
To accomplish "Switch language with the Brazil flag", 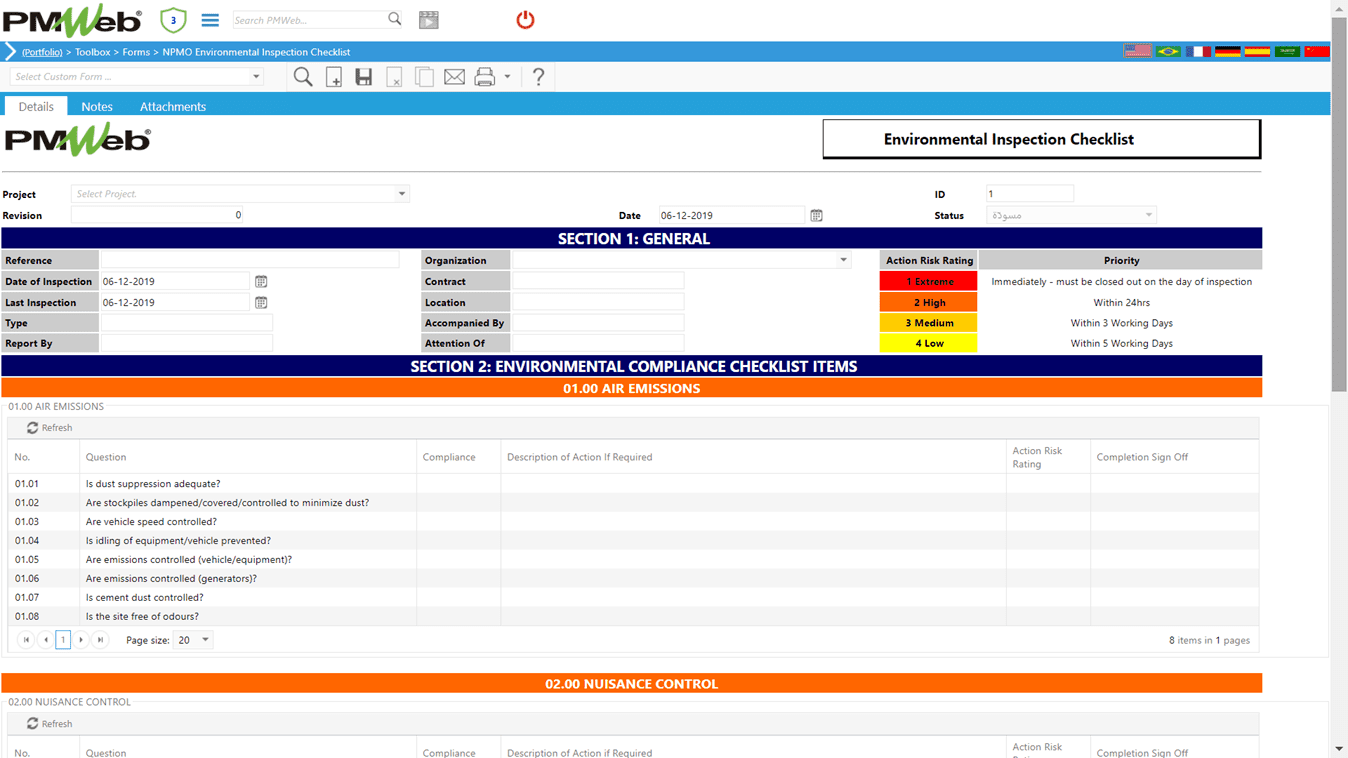I will pyautogui.click(x=1167, y=51).
